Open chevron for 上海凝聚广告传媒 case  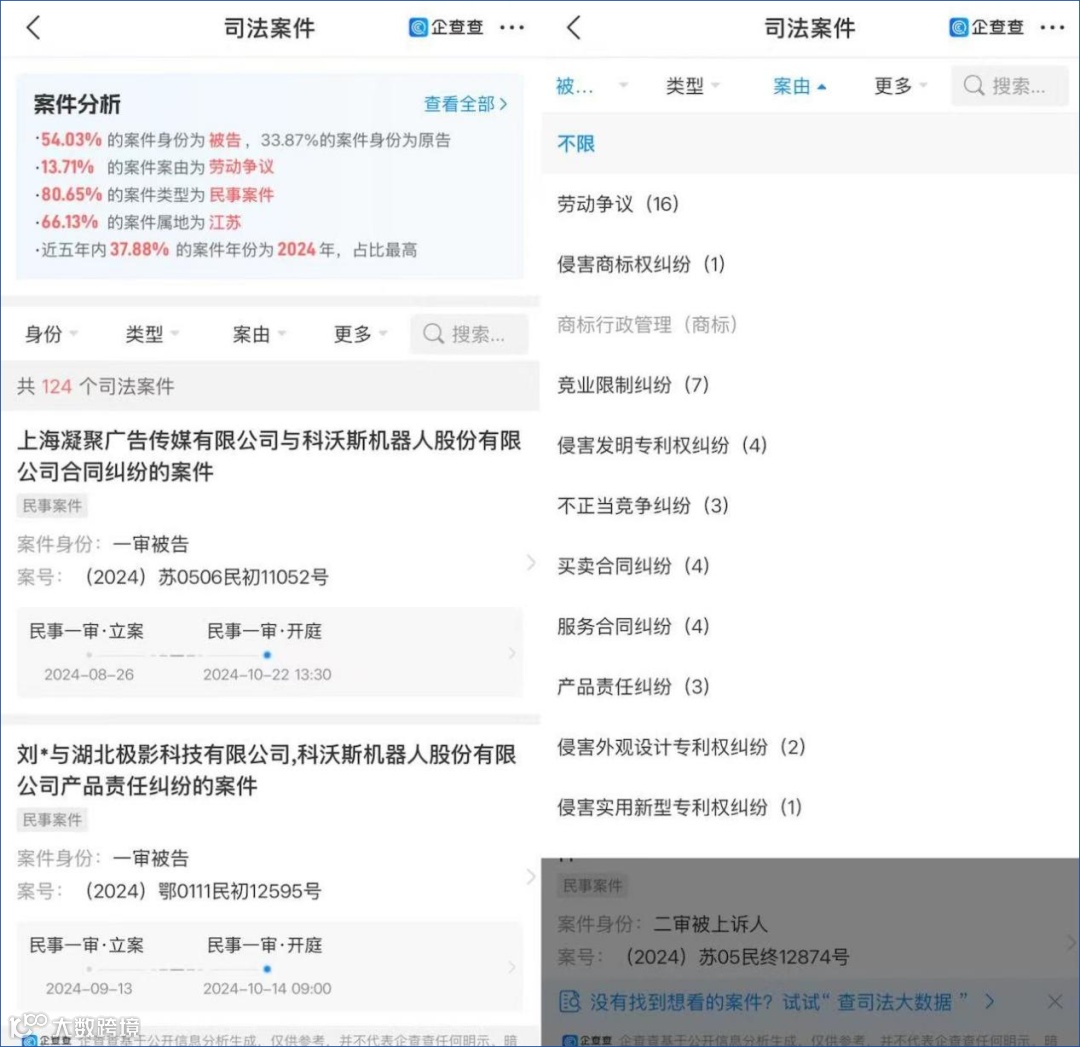point(530,563)
